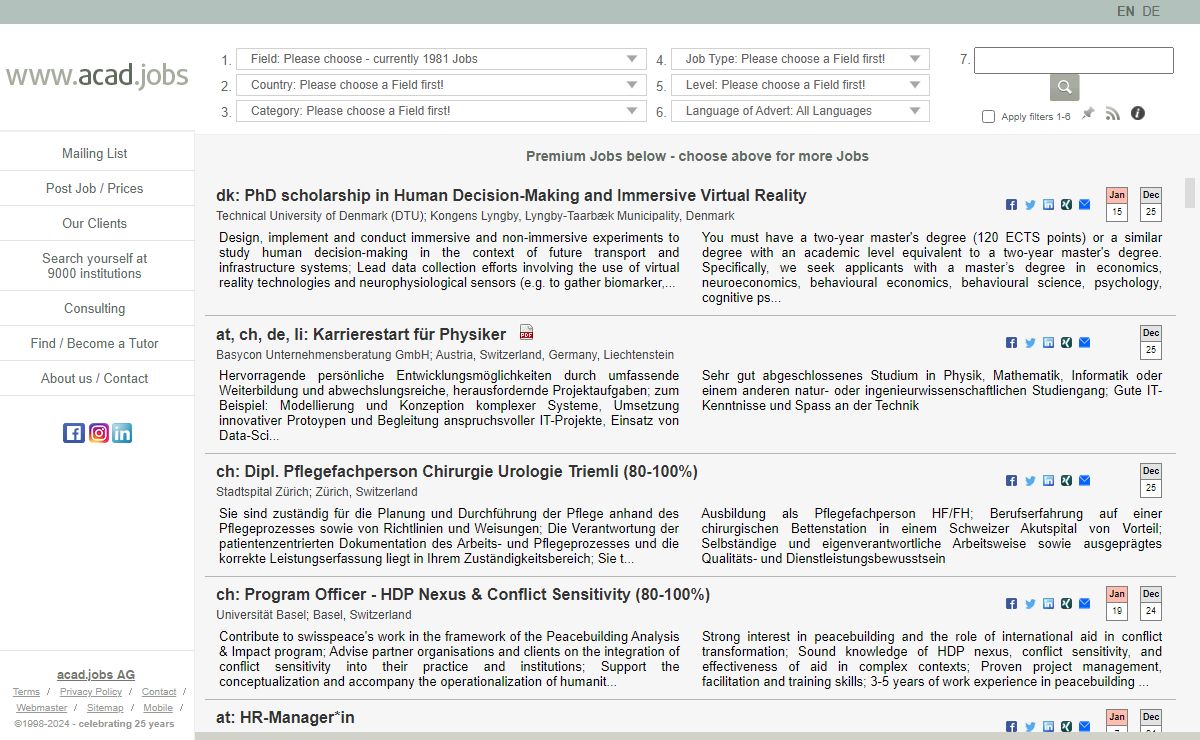The image size is (1200, 740).
Task: Open the Karrierestart für Physiker job title
Action: point(361,333)
